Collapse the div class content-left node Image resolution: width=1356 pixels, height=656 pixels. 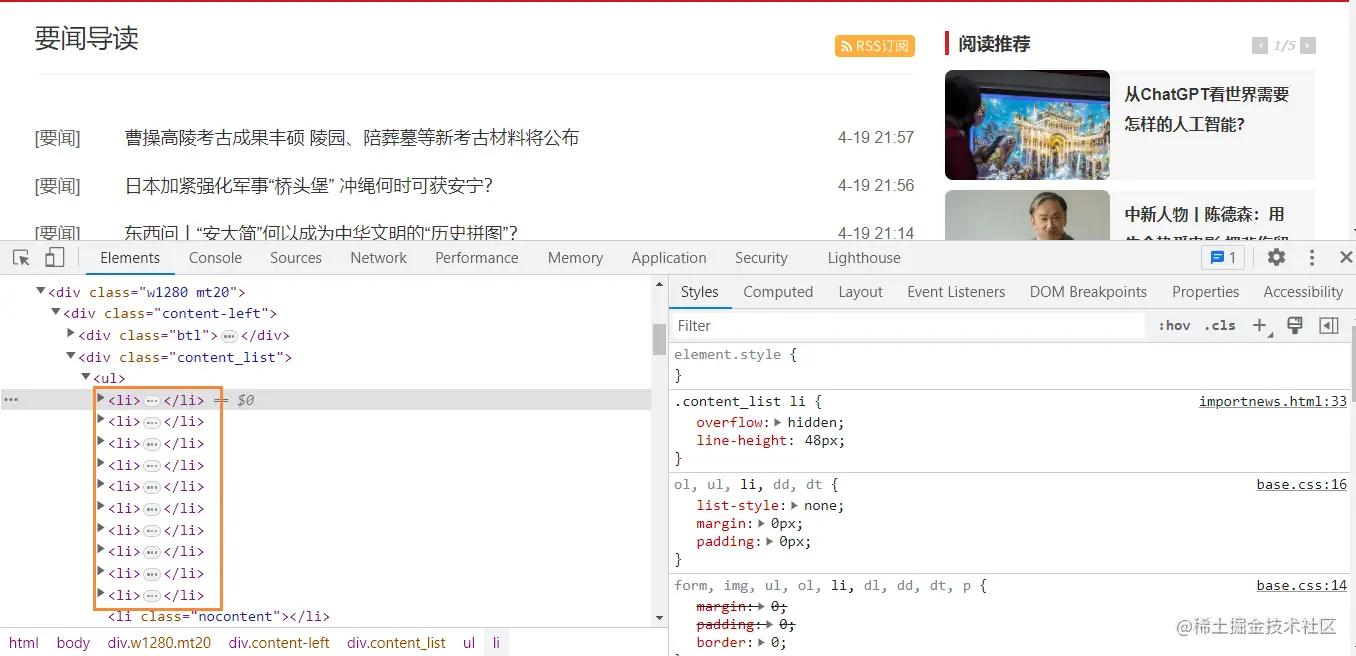tap(56, 313)
